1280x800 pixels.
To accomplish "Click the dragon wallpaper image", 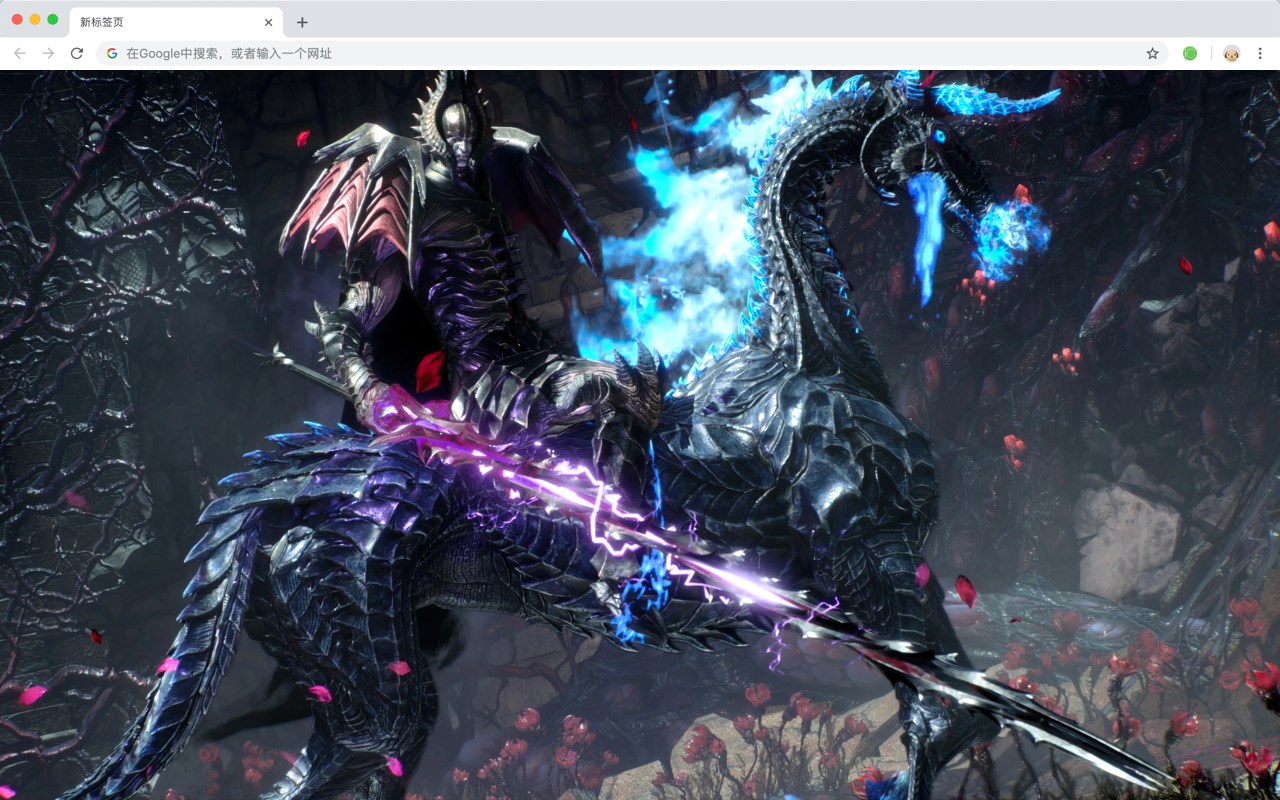I will [x=640, y=435].
